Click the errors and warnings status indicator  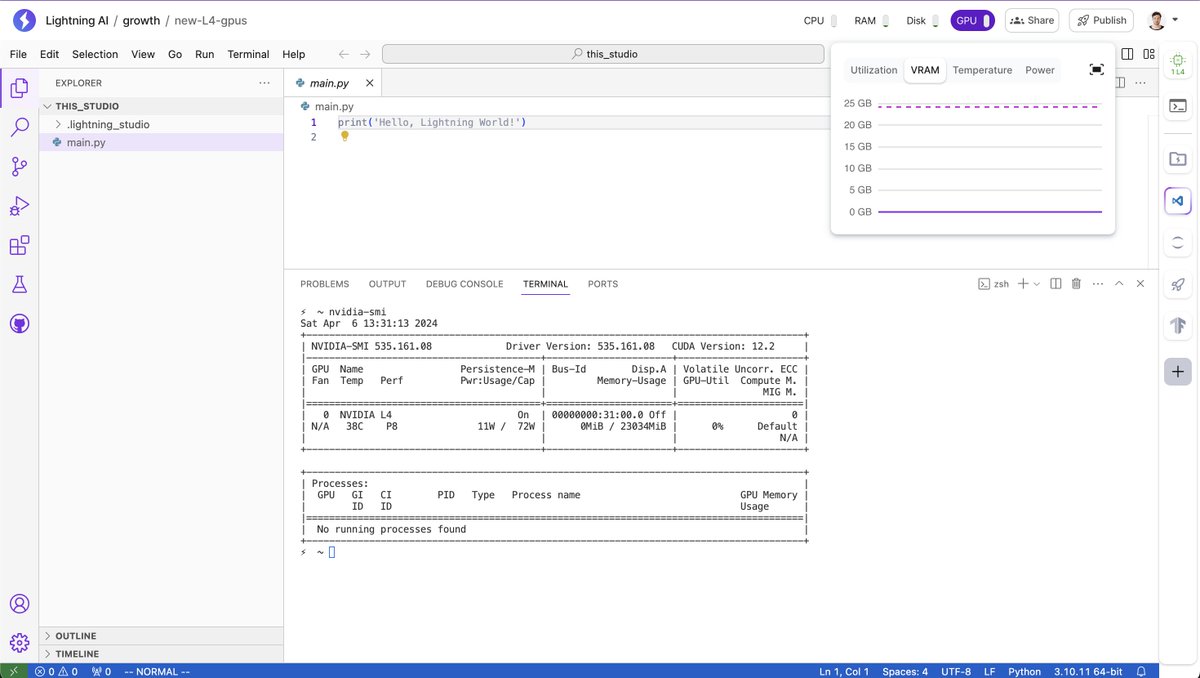click(56, 671)
